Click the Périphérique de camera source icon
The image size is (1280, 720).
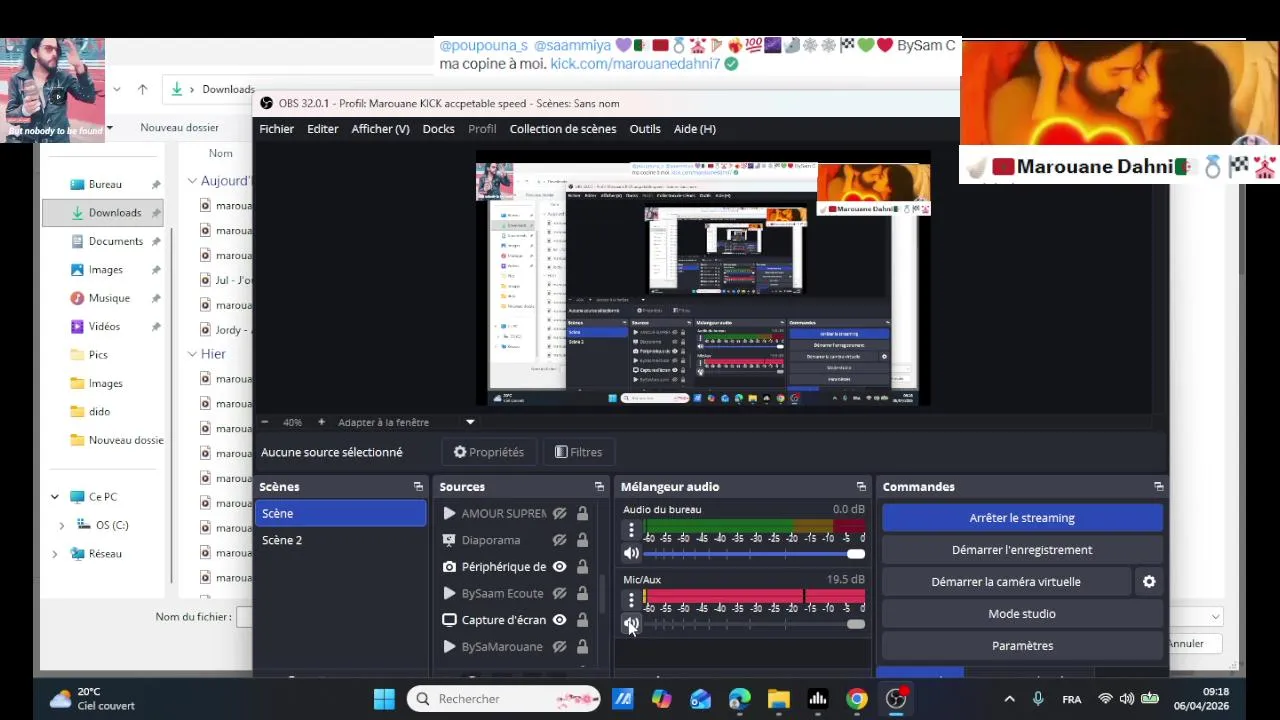(x=449, y=566)
